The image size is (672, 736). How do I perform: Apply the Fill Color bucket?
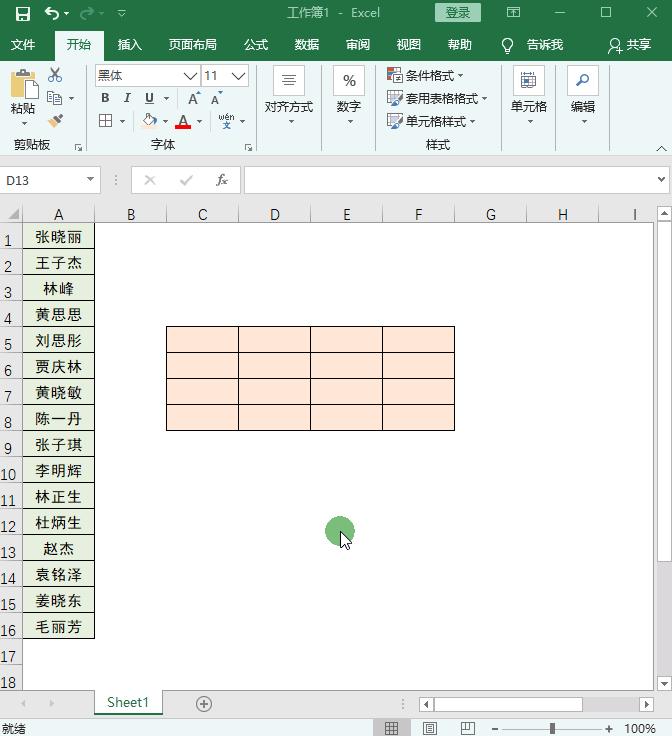(150, 121)
